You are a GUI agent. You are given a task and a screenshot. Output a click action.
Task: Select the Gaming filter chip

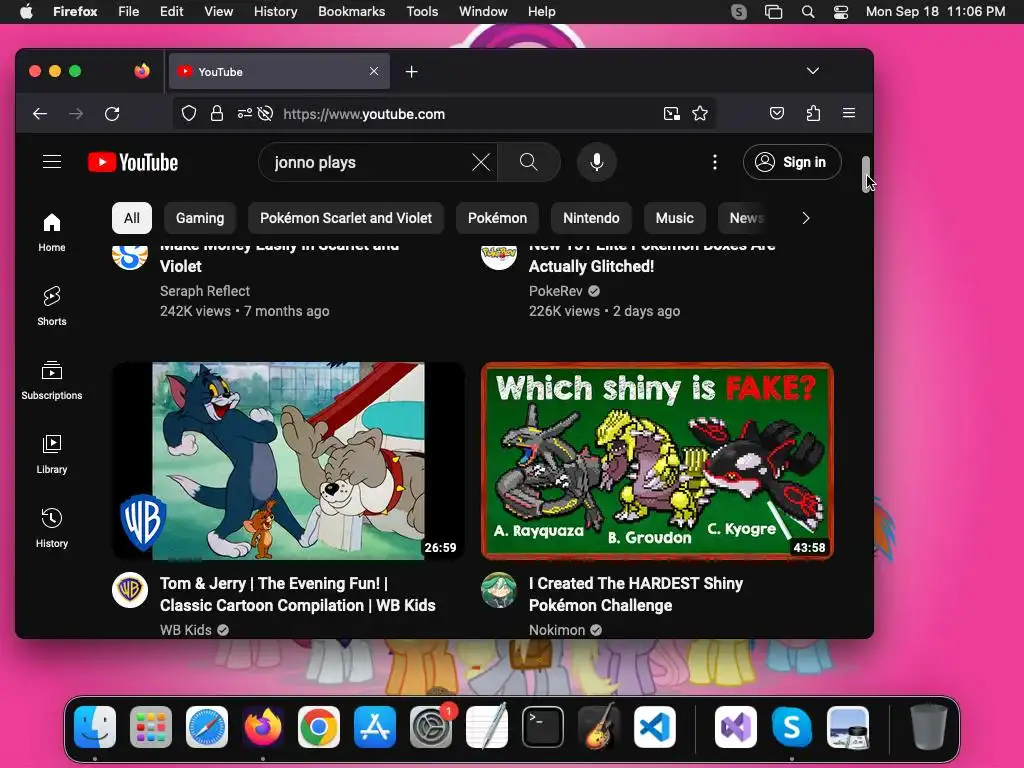[200, 218]
